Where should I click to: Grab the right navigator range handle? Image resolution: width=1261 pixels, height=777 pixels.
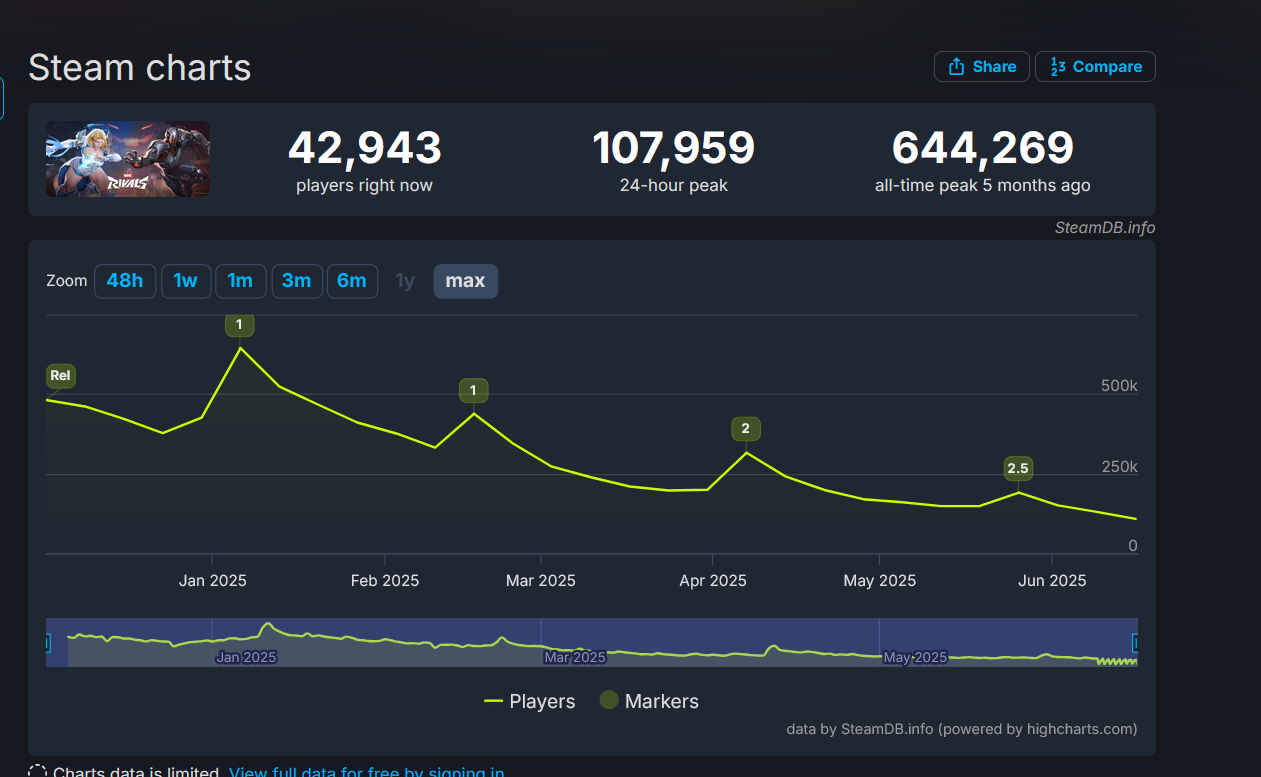pyautogui.click(x=1135, y=643)
